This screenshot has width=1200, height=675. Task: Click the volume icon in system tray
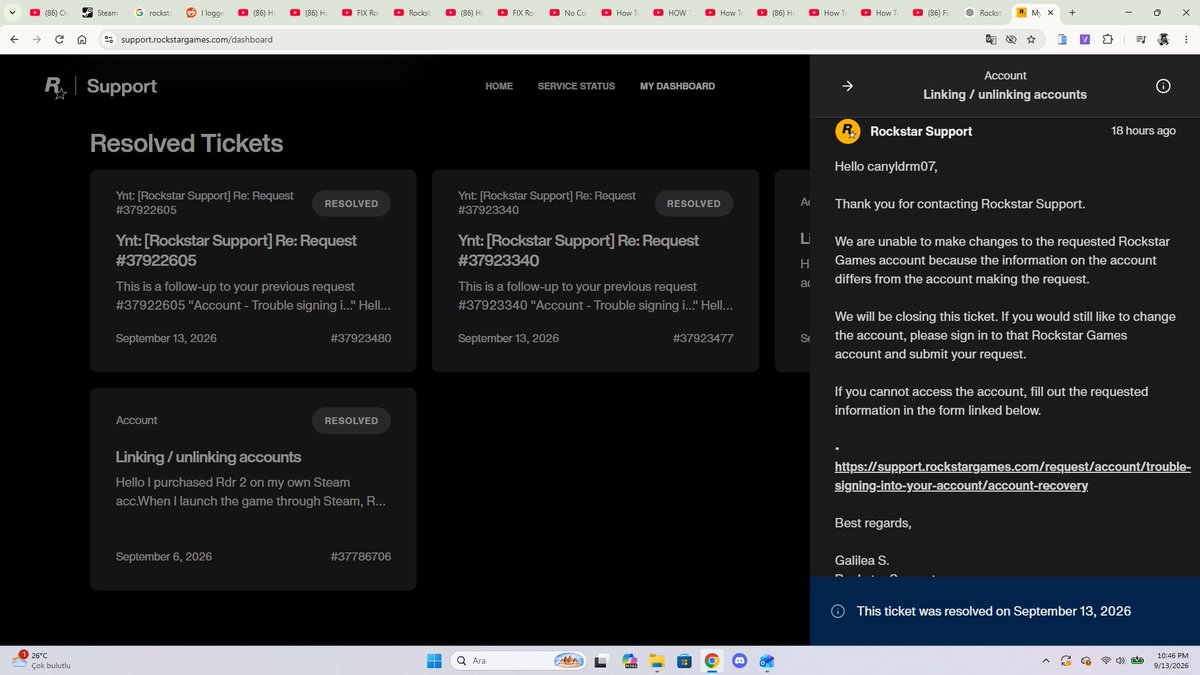click(x=1121, y=661)
